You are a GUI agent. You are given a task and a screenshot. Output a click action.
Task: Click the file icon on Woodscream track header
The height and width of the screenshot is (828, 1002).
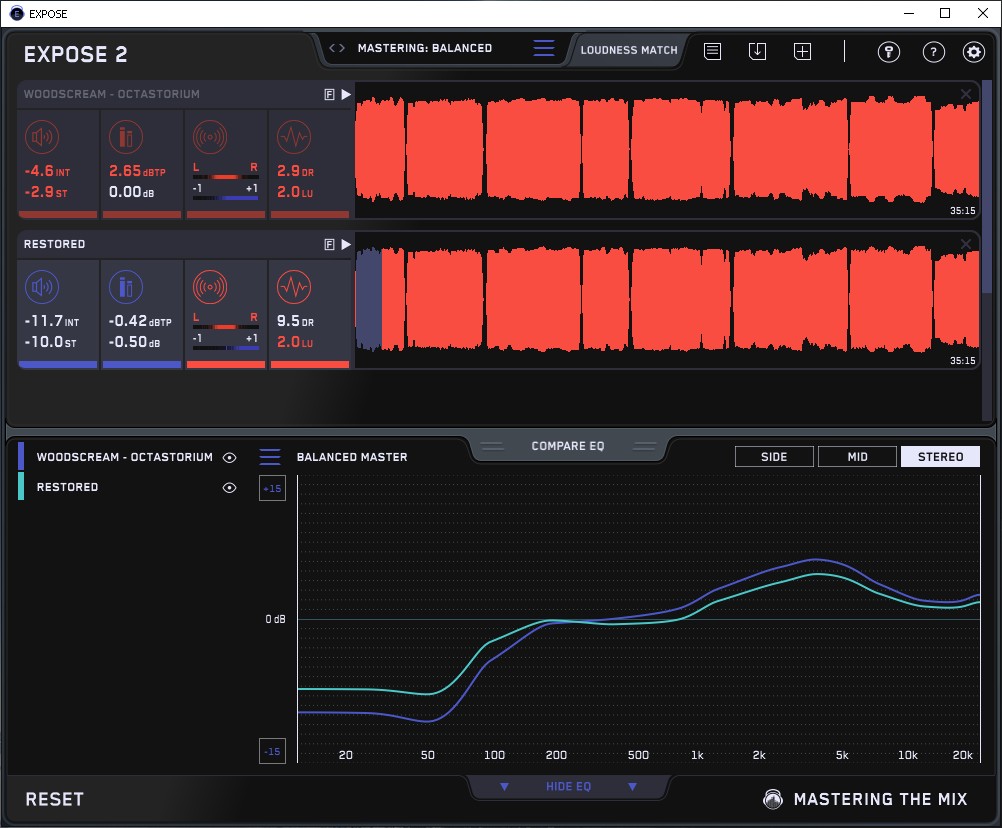coord(330,95)
